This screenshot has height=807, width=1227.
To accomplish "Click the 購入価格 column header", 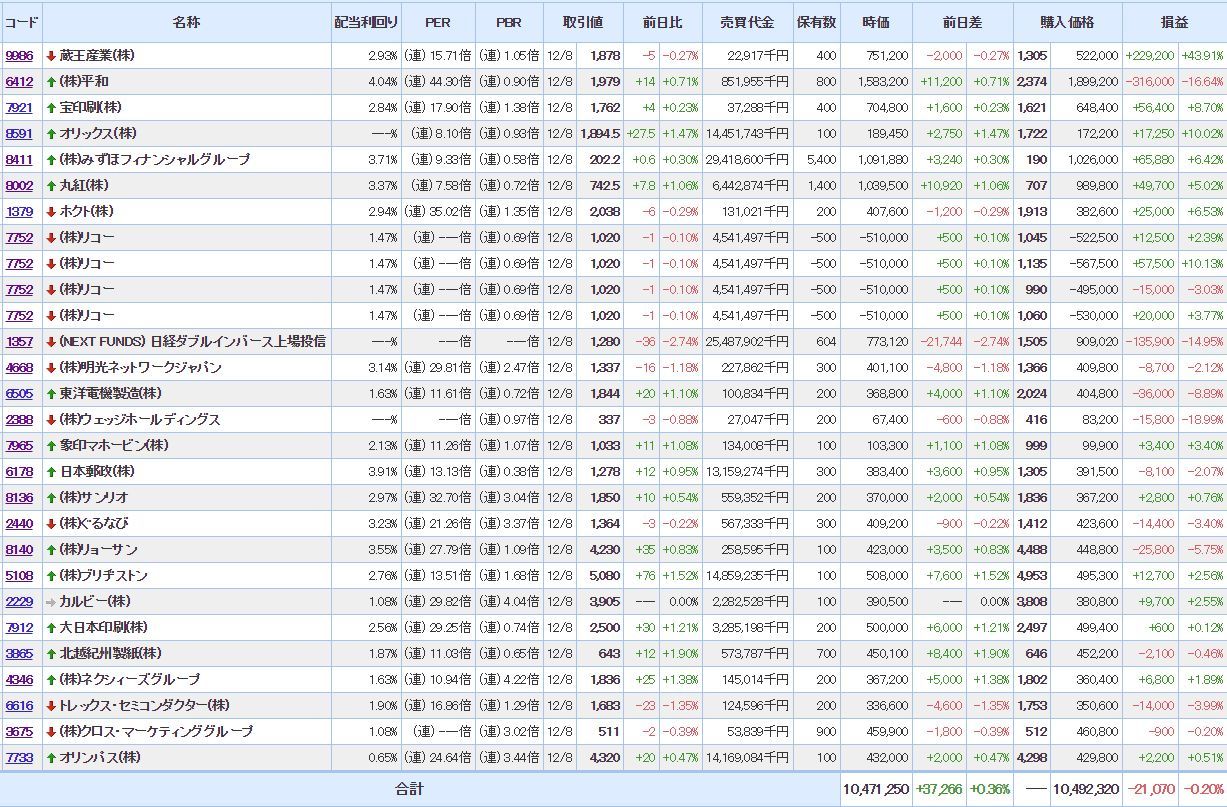I will pyautogui.click(x=1067, y=22).
